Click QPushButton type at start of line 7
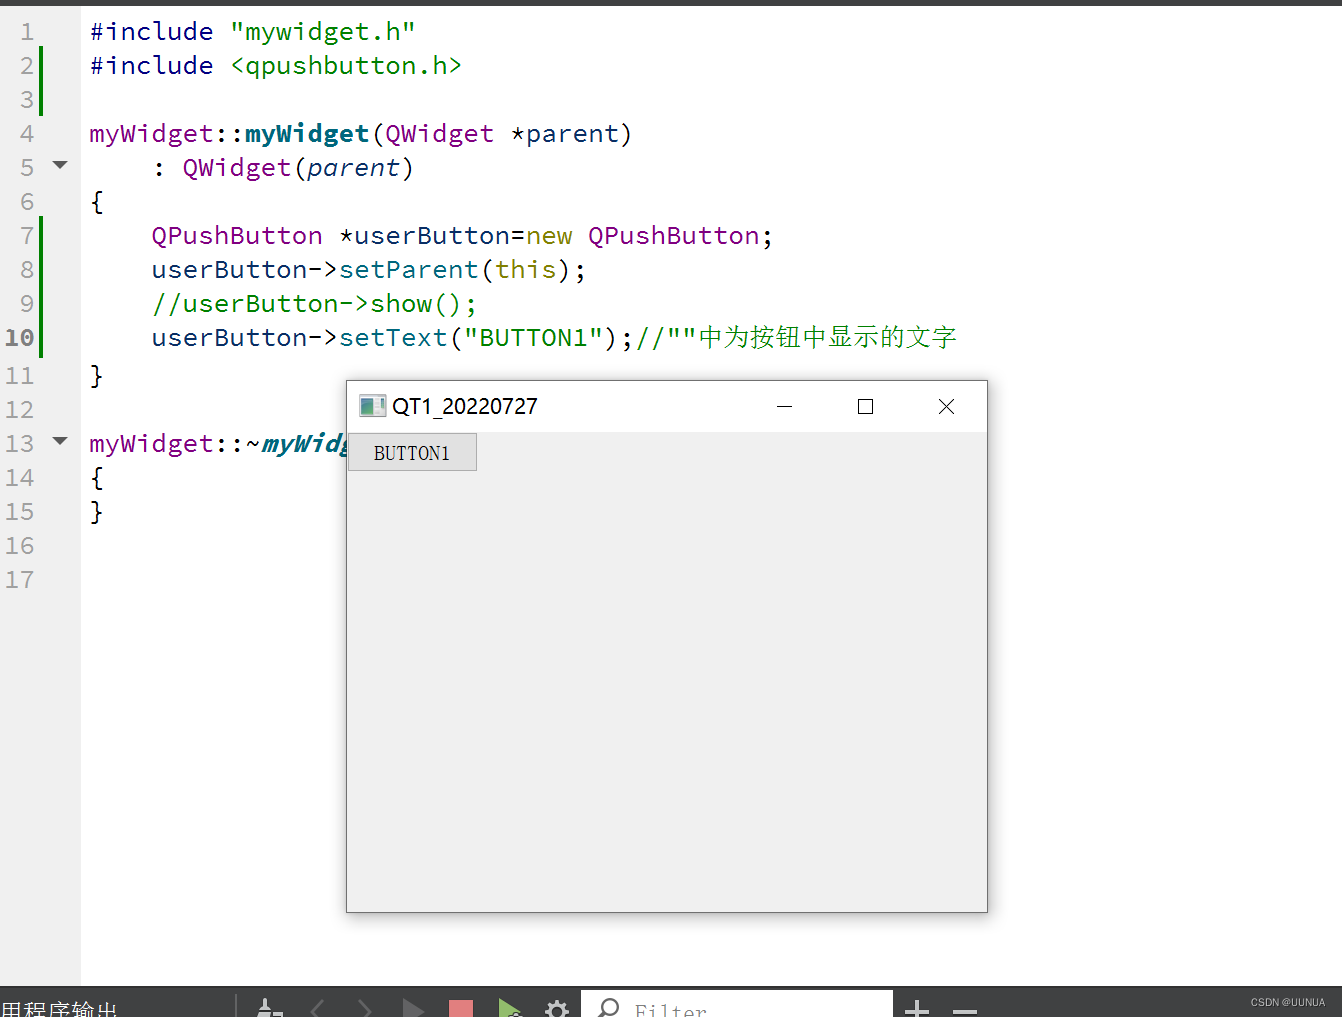 (237, 236)
